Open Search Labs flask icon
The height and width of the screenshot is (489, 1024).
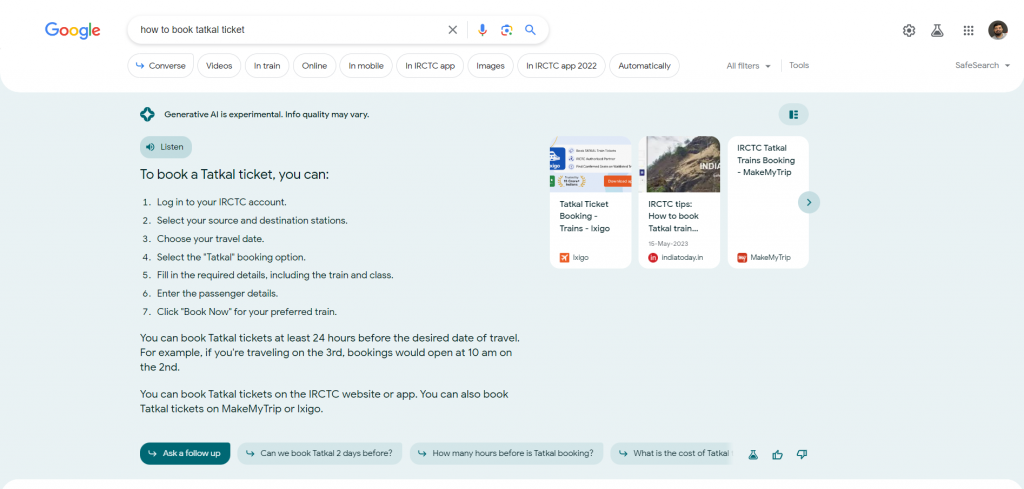[x=937, y=30]
